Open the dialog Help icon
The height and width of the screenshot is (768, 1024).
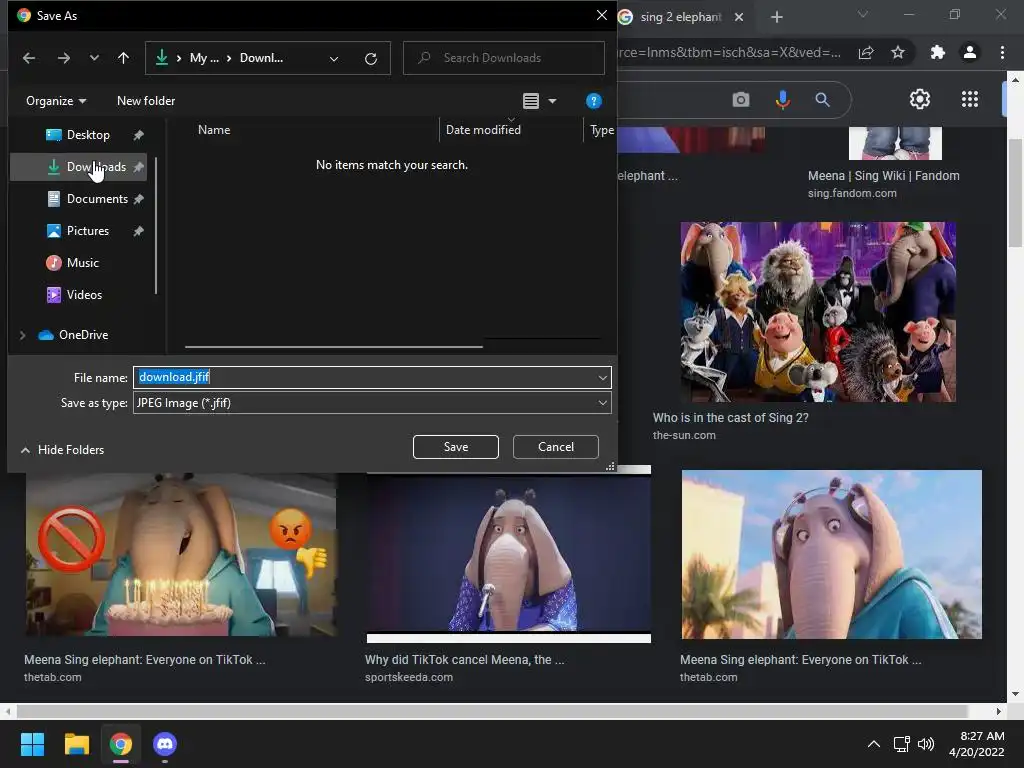[x=594, y=101]
